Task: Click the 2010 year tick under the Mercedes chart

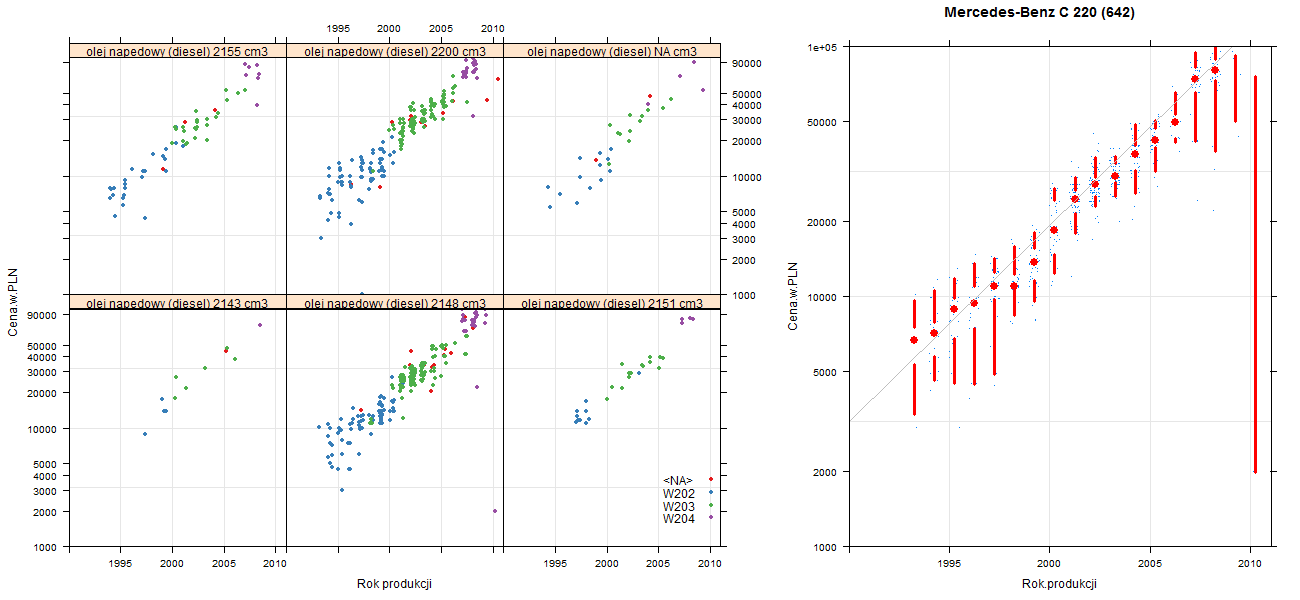Action: point(1250,564)
